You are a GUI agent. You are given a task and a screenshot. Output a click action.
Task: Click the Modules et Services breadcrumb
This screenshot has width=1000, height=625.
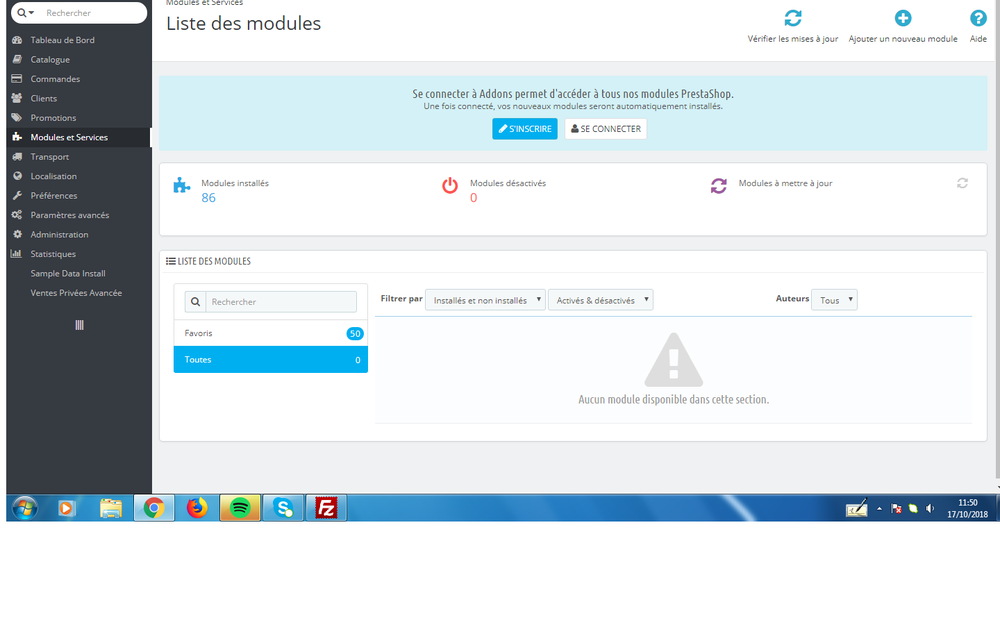(204, 3)
